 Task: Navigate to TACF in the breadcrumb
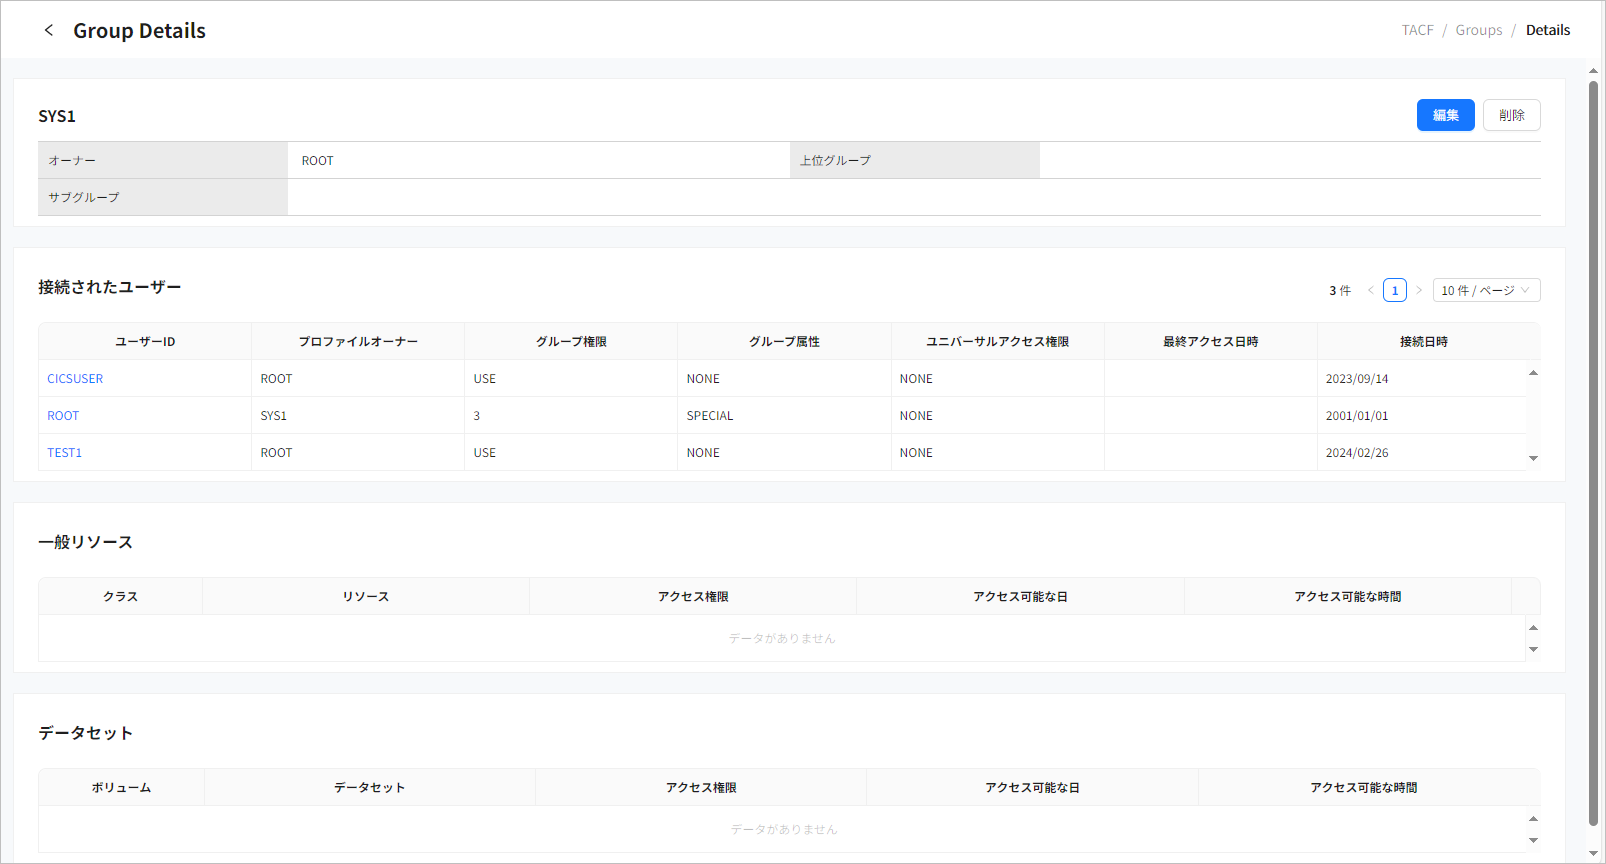click(x=1417, y=30)
